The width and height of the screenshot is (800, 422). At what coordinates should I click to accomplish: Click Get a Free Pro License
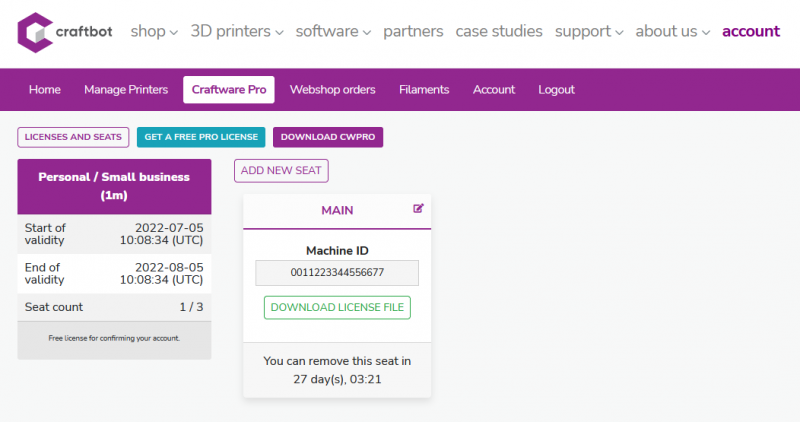(201, 137)
